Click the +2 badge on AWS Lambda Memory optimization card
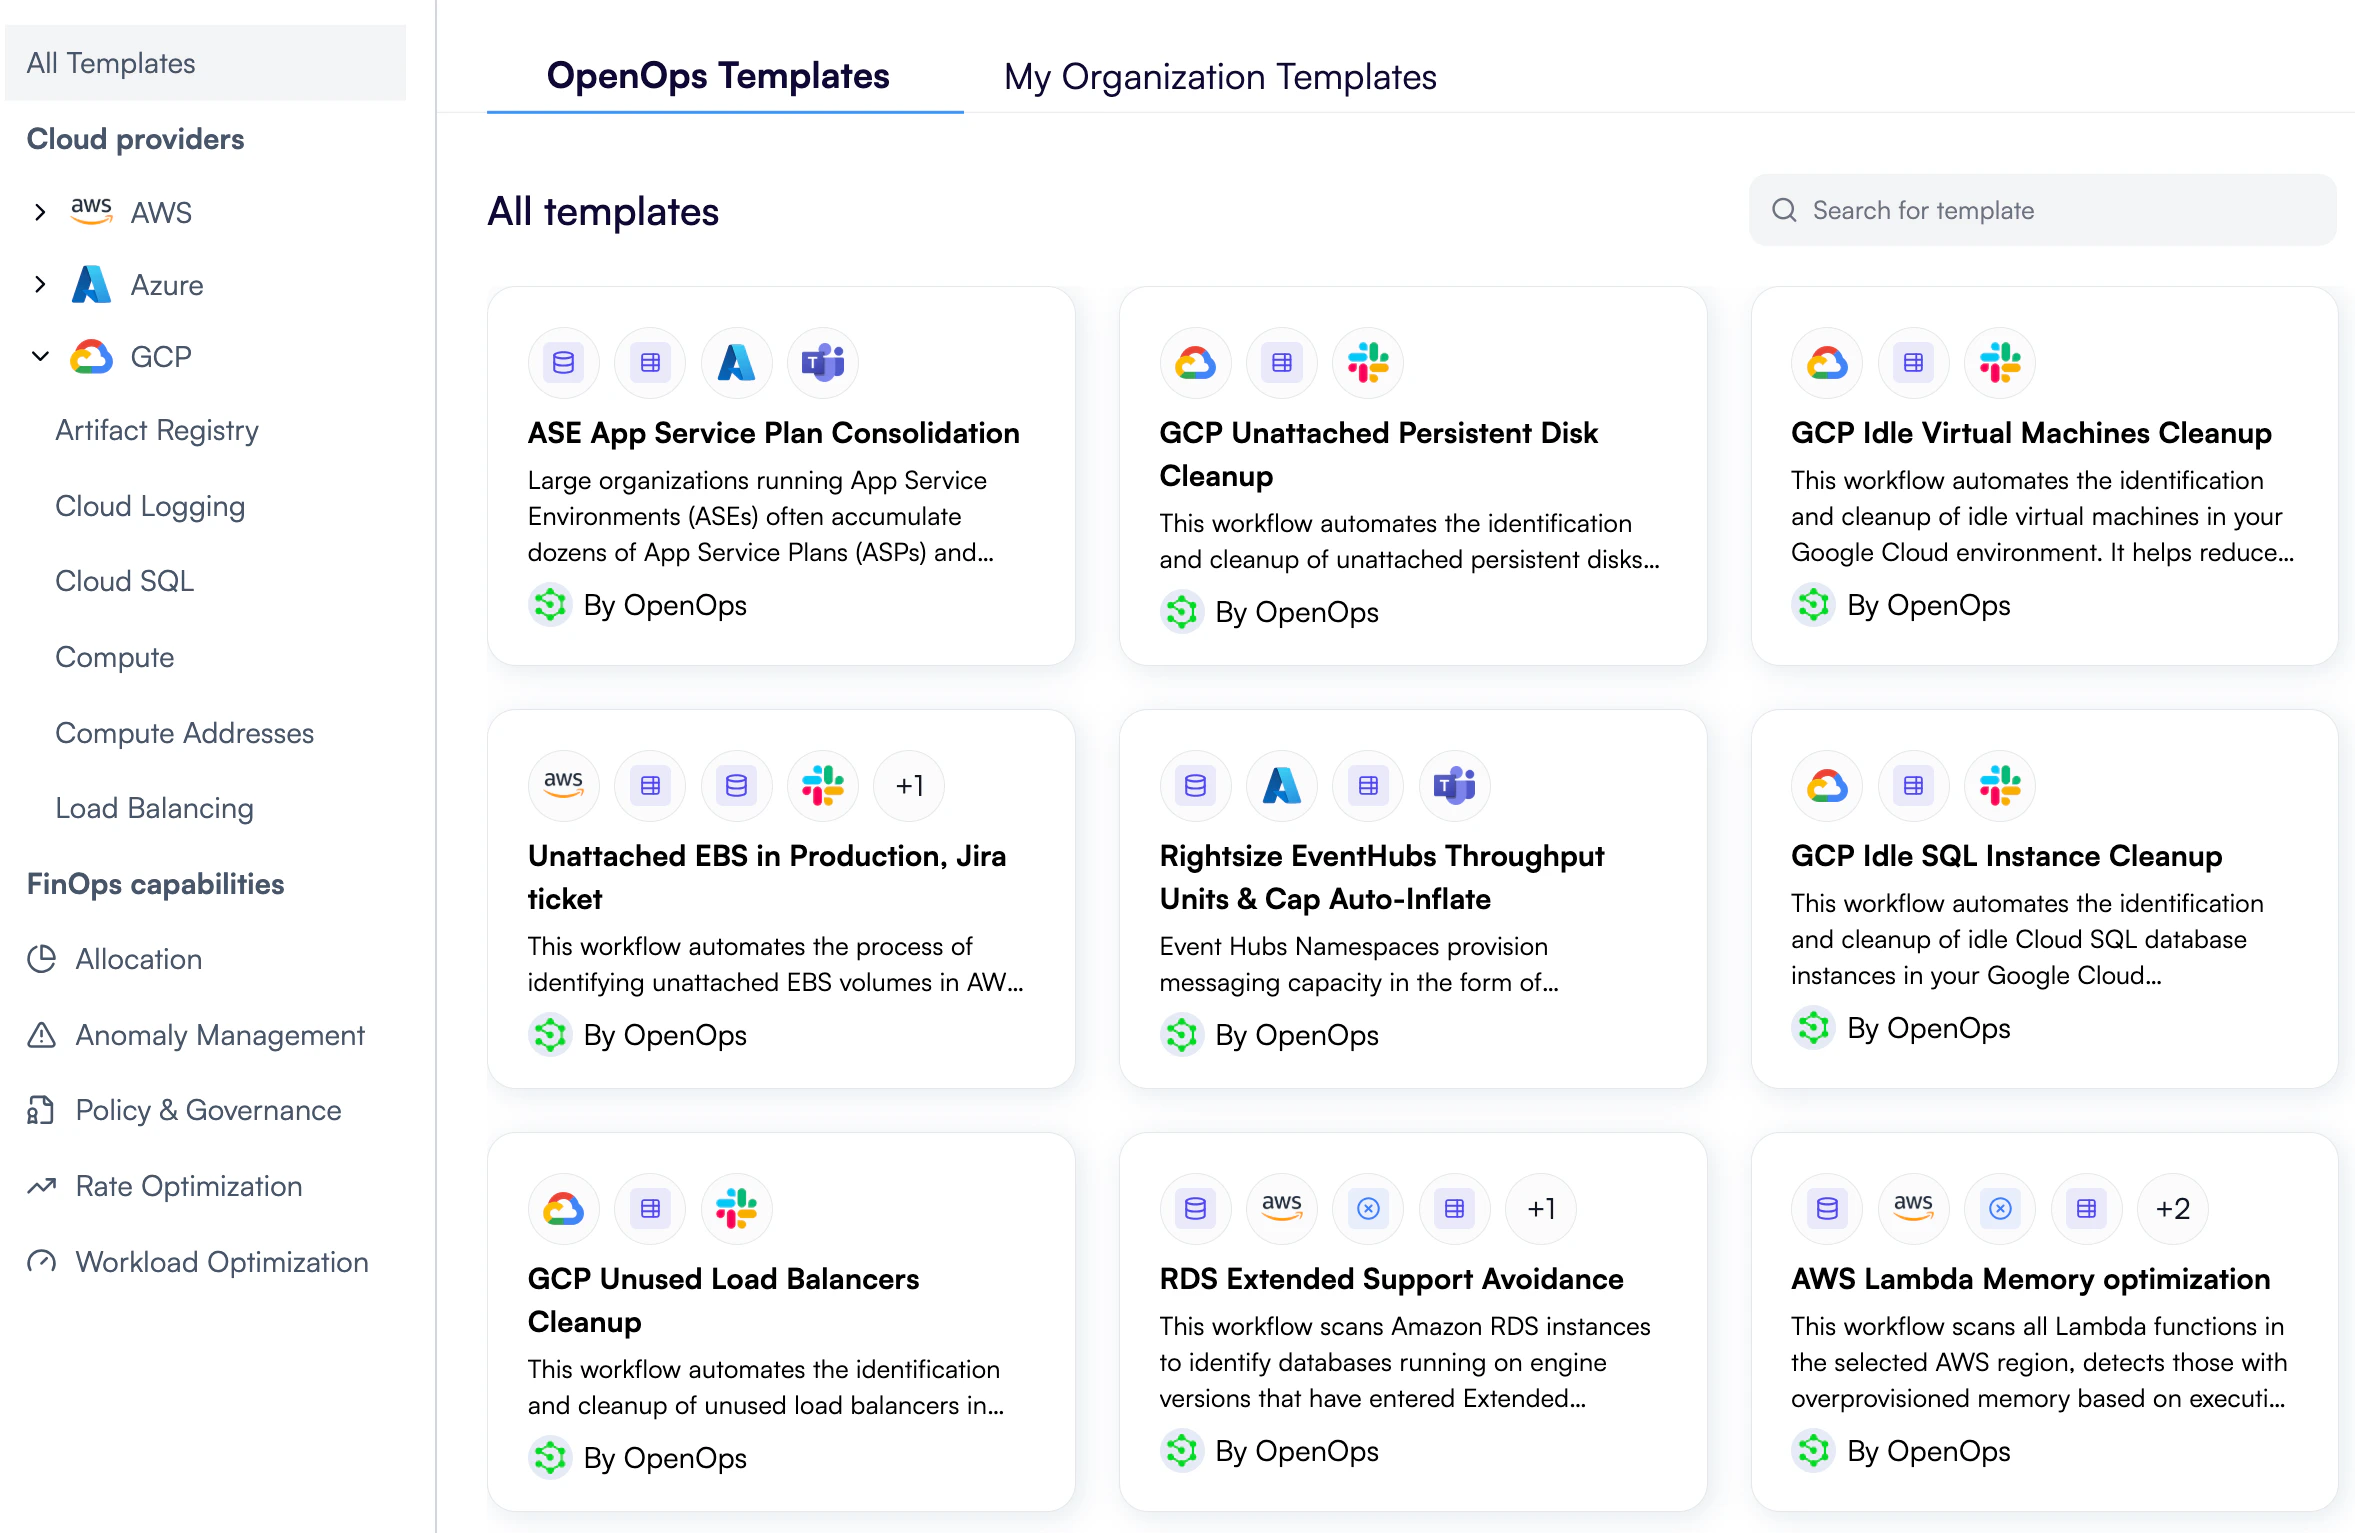Image resolution: width=2355 pixels, height=1533 pixels. tap(2172, 1208)
